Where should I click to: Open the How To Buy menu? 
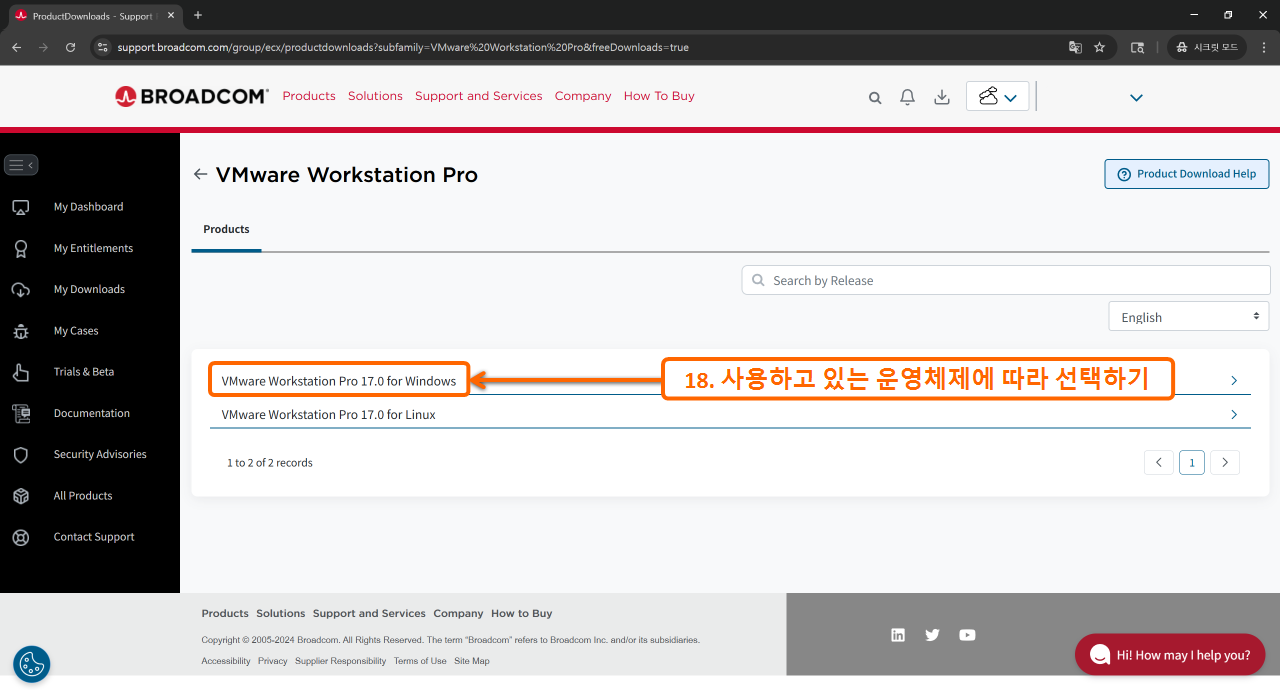pyautogui.click(x=659, y=96)
